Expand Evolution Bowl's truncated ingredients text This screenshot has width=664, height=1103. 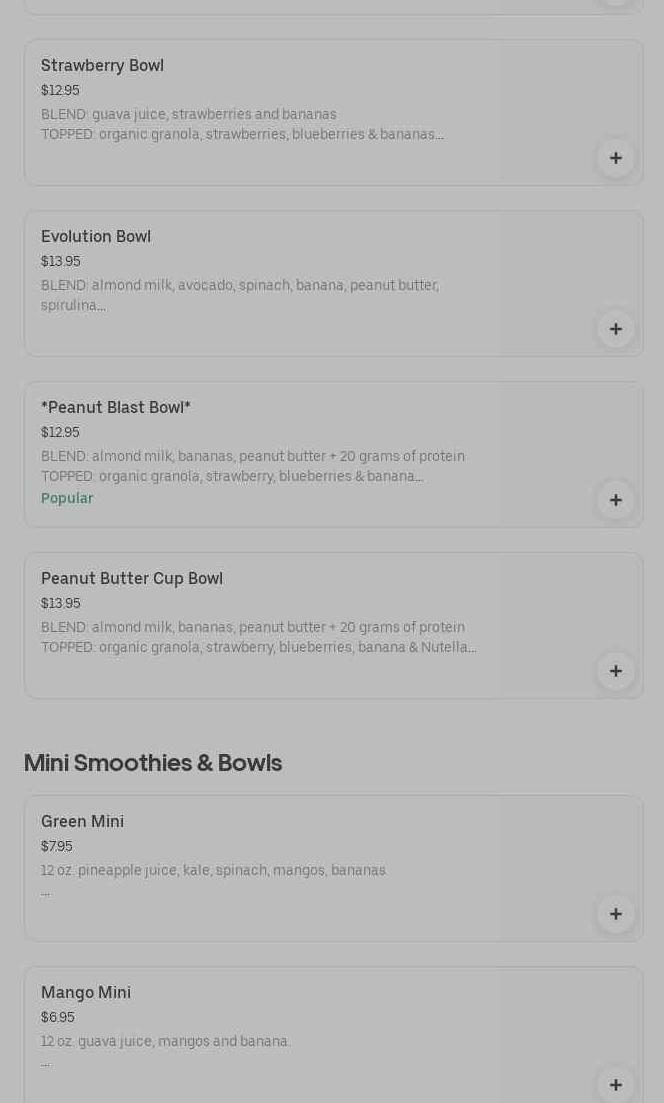[x=240, y=295]
